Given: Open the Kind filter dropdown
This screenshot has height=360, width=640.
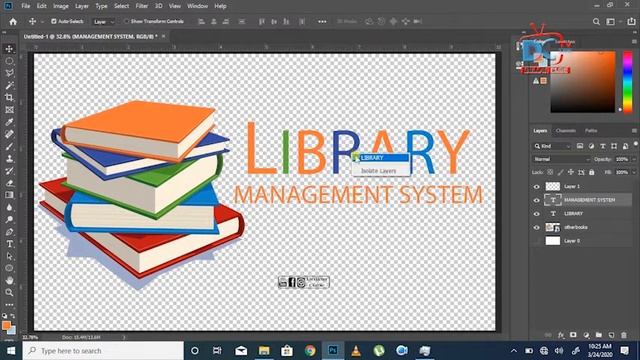Looking at the screenshot, I should [553, 146].
